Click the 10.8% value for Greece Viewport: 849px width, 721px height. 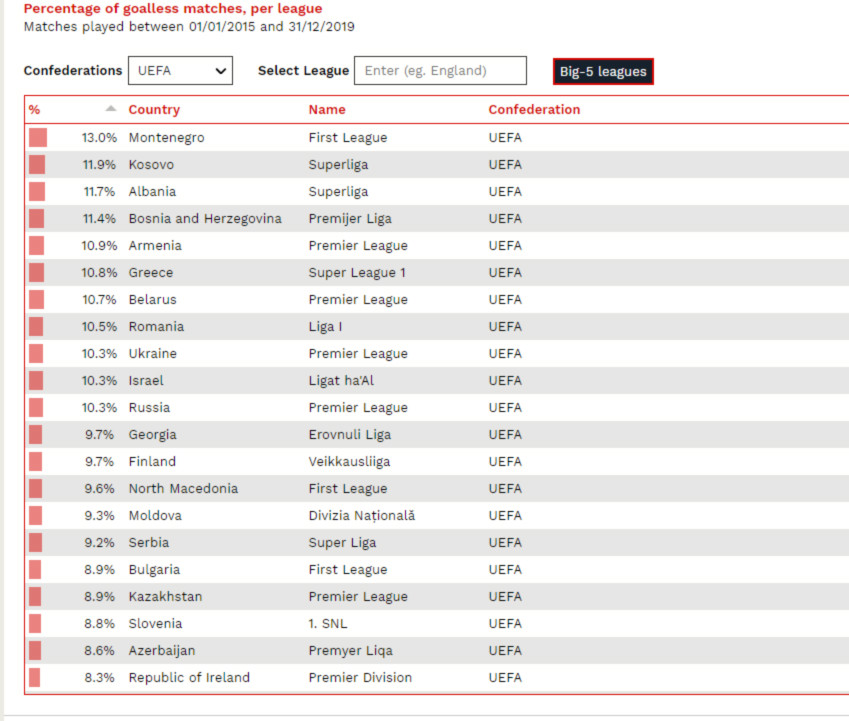[99, 273]
